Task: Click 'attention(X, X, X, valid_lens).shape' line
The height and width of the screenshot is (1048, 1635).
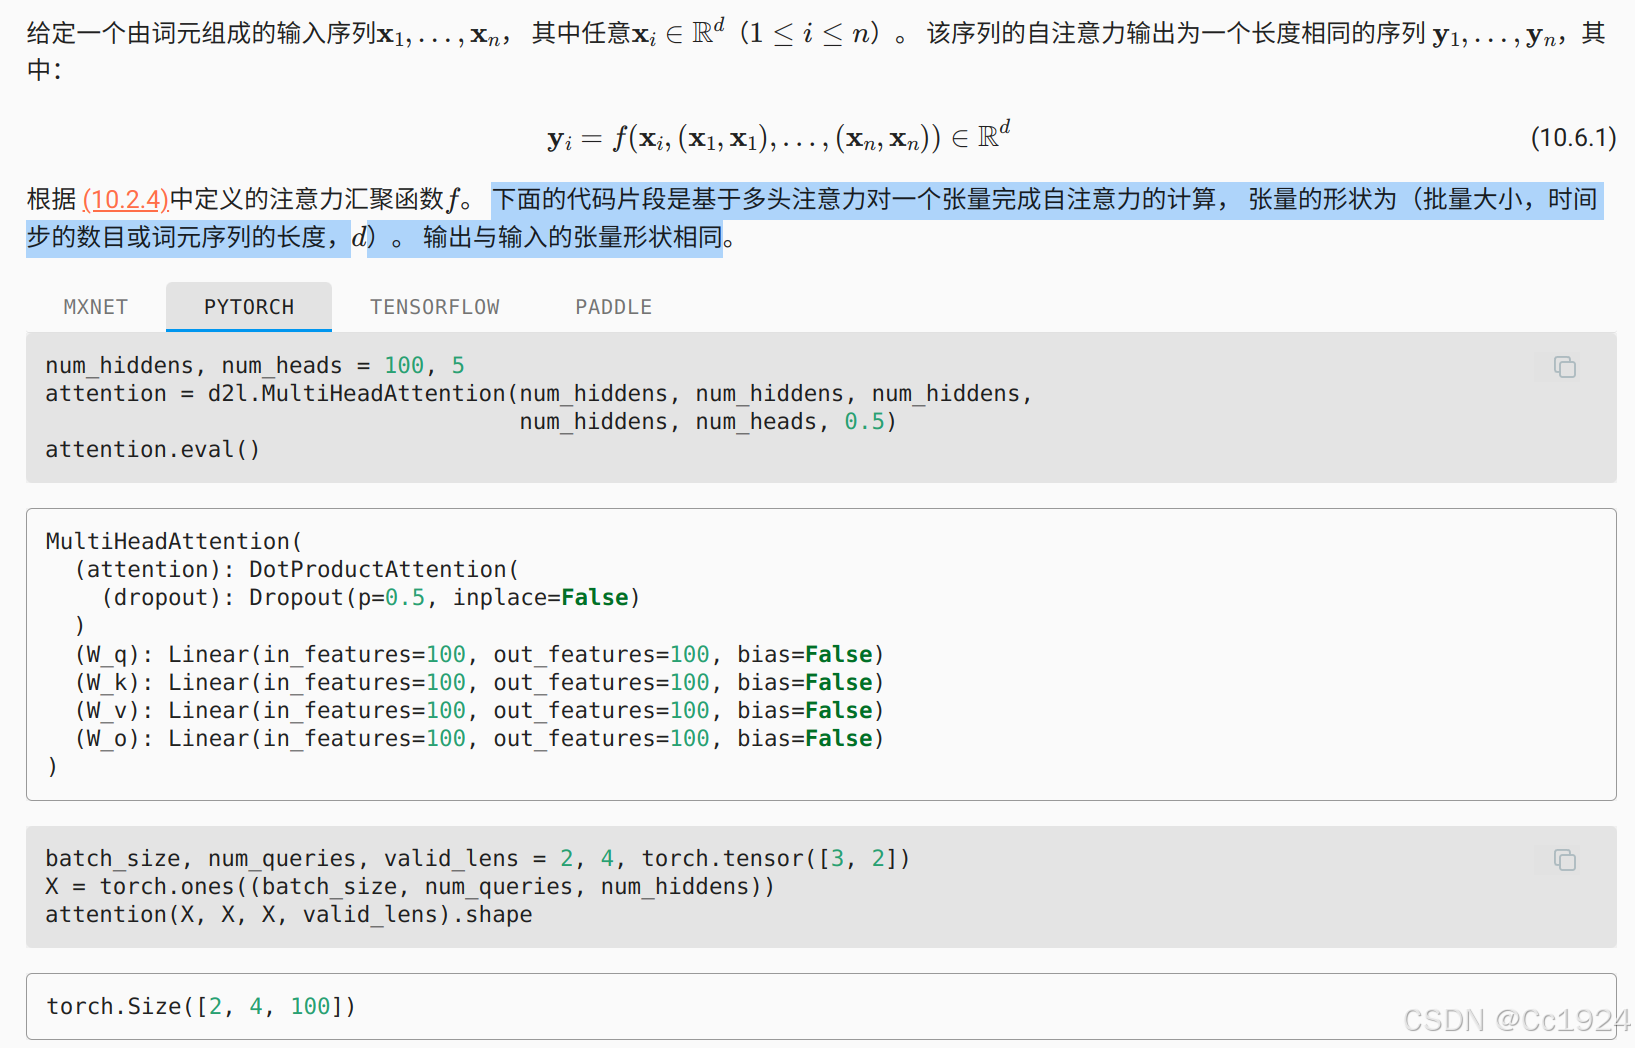Action: [289, 914]
